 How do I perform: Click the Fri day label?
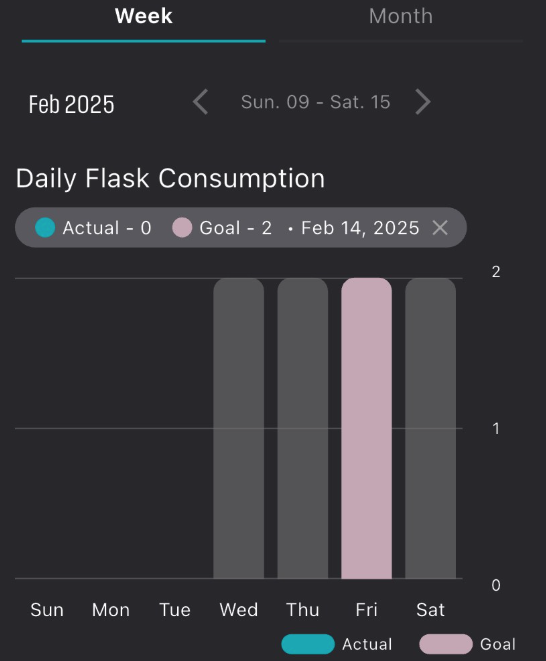tap(366, 610)
